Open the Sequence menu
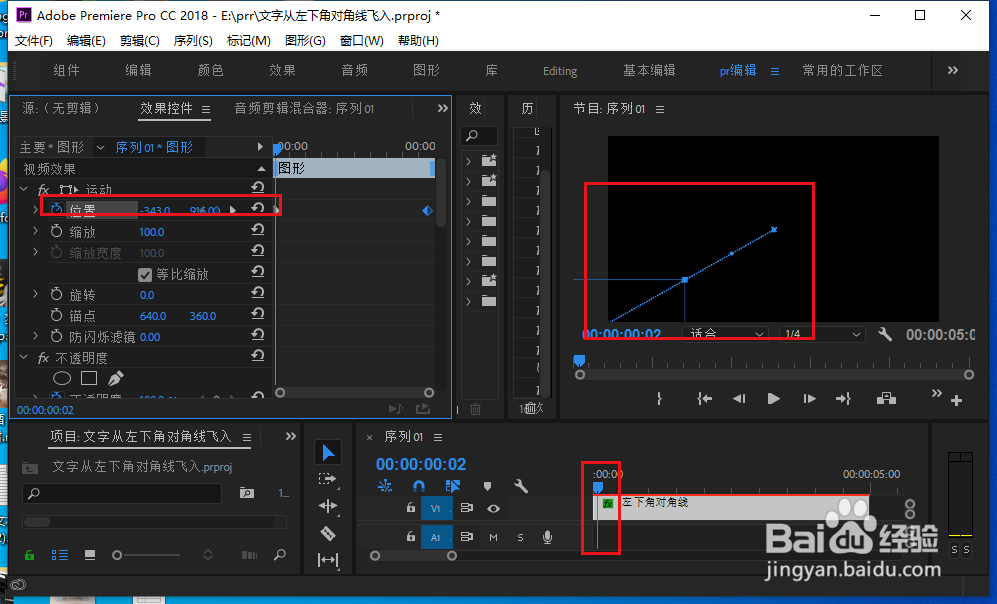This screenshot has width=997, height=604. click(x=193, y=41)
